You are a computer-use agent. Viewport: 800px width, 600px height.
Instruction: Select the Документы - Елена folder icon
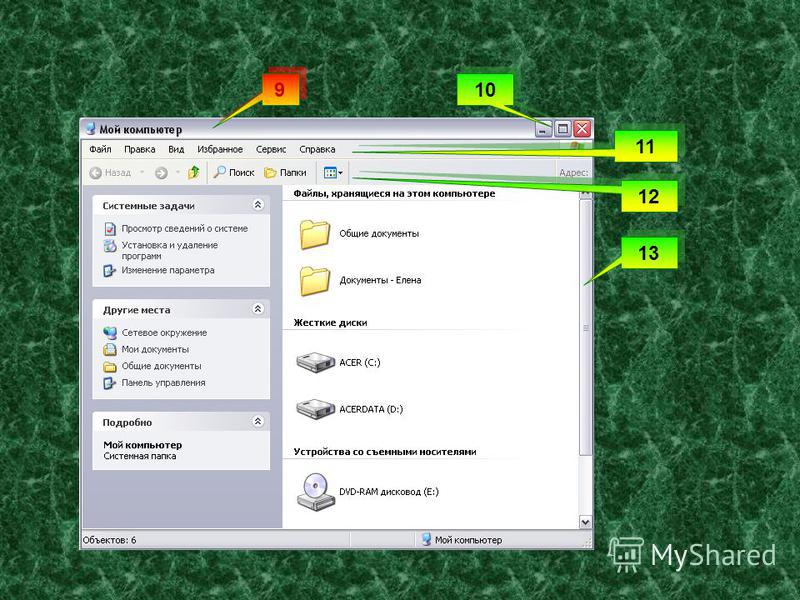[314, 281]
